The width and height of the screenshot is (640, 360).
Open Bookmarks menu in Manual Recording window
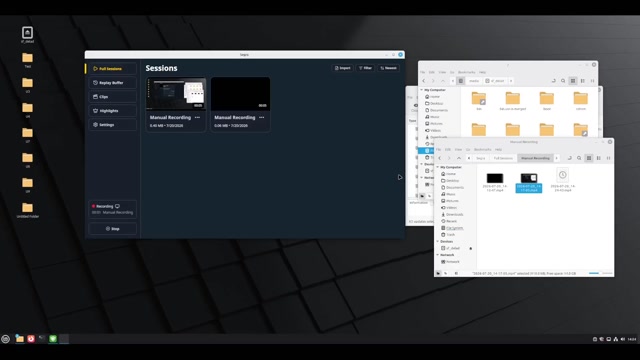[482, 149]
